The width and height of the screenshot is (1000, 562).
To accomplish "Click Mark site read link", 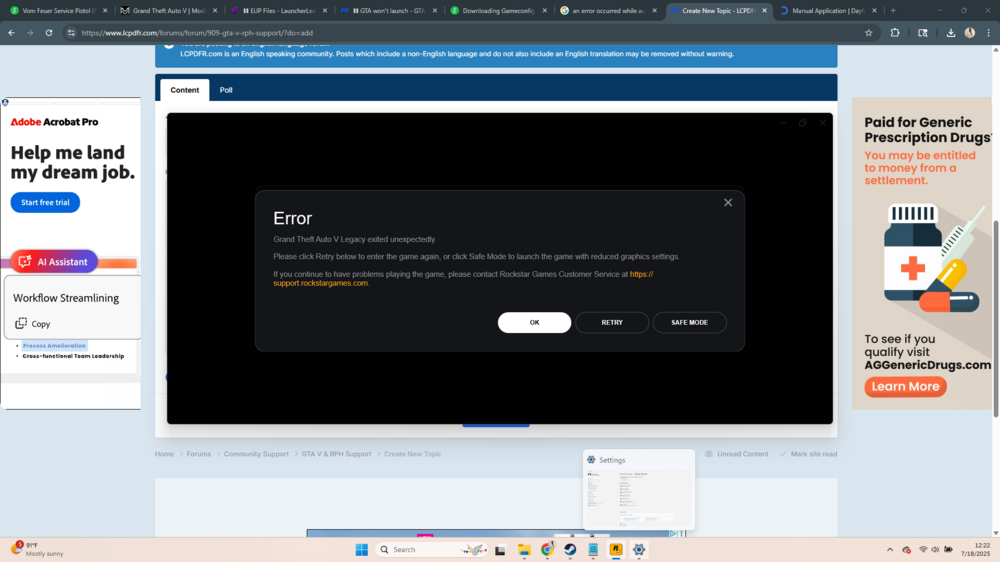I will 808,454.
